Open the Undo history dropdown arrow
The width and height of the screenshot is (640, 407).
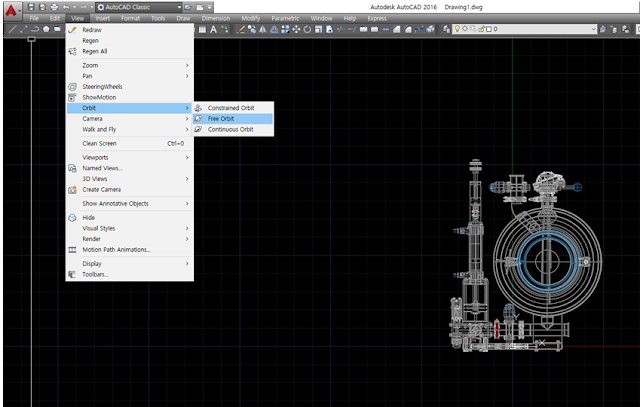pyautogui.click(x=74, y=7)
